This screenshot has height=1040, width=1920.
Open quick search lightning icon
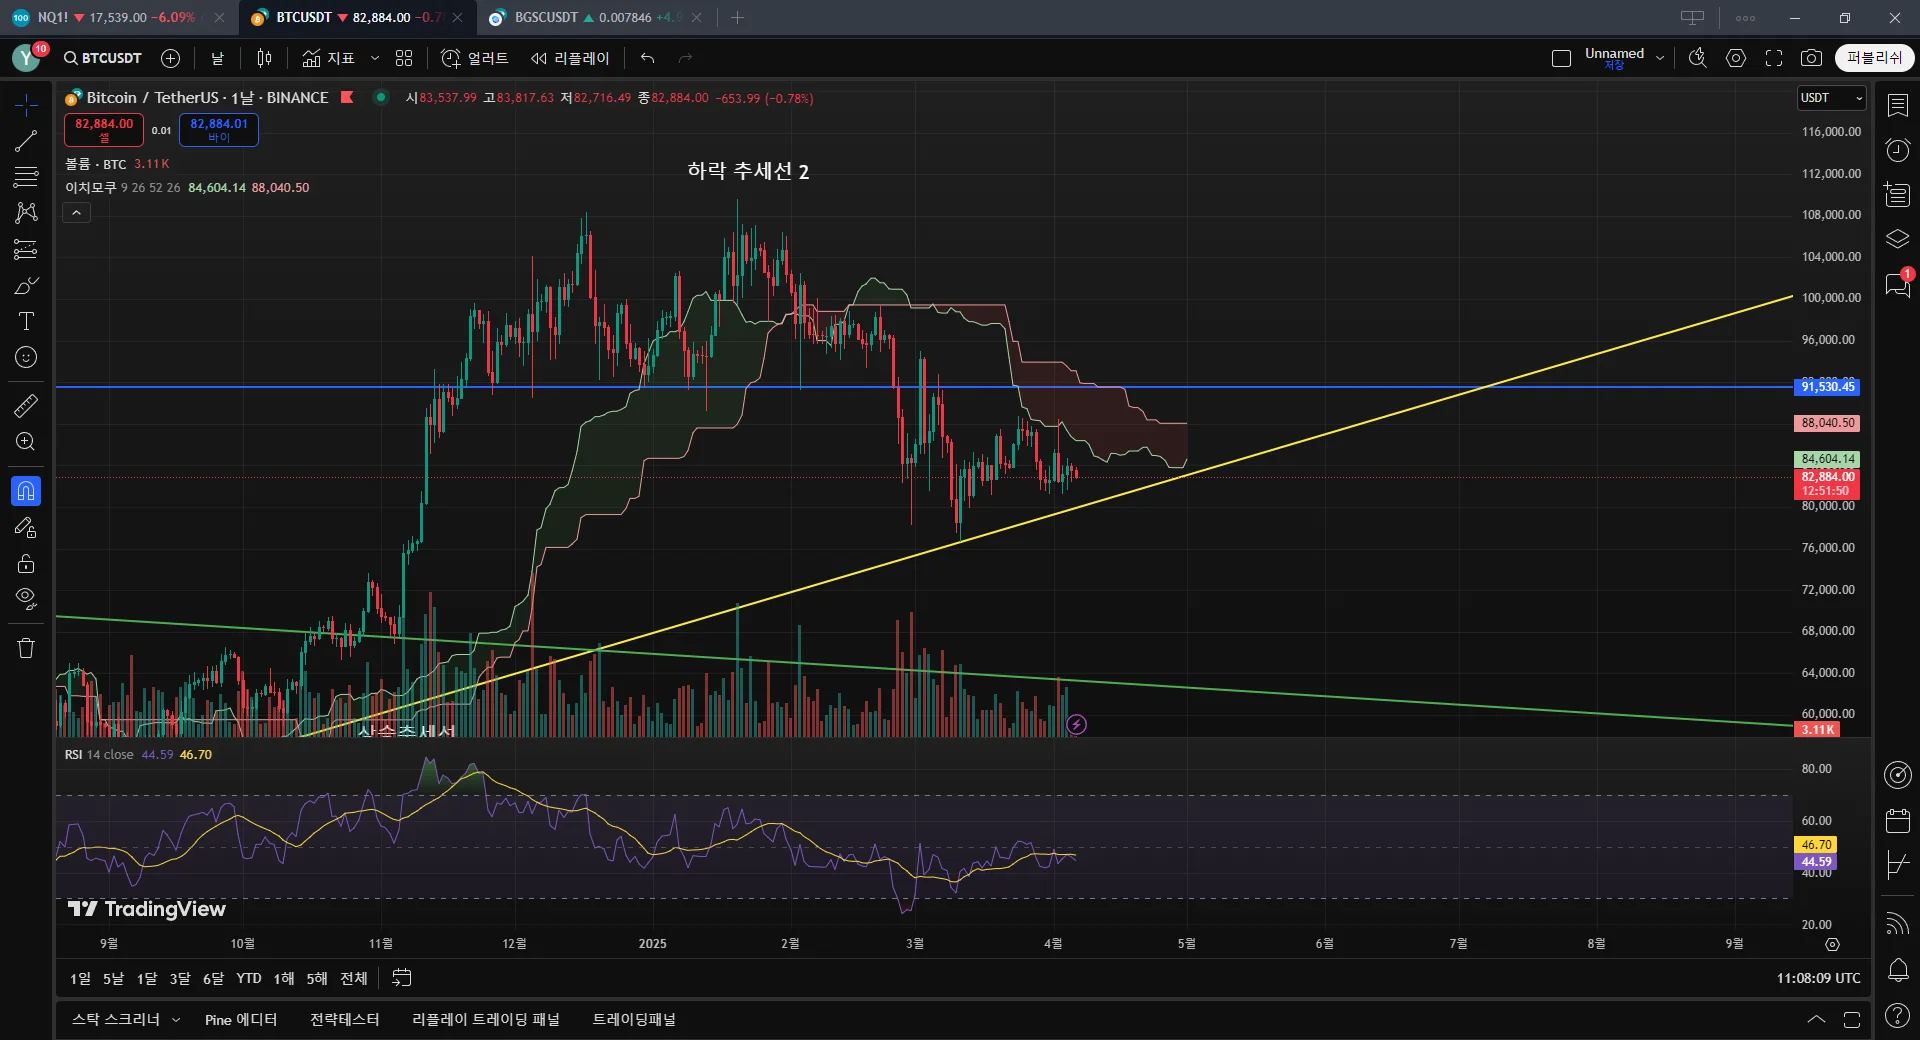click(x=1697, y=58)
